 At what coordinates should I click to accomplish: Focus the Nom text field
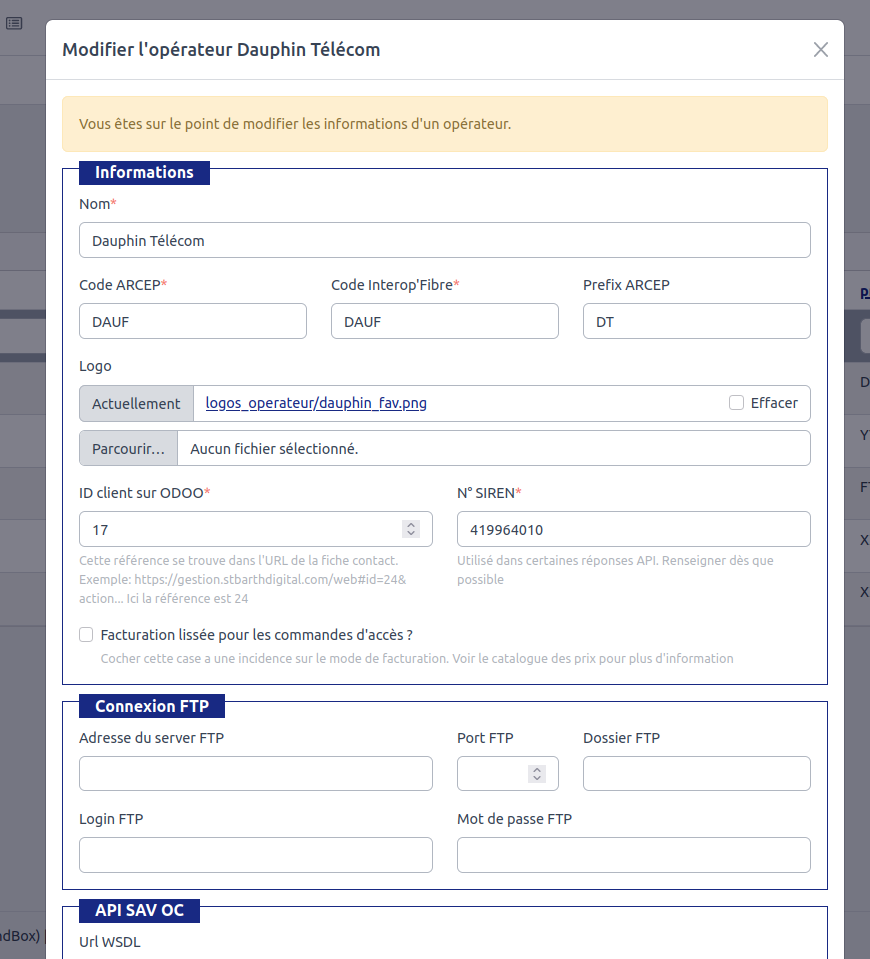(x=444, y=240)
